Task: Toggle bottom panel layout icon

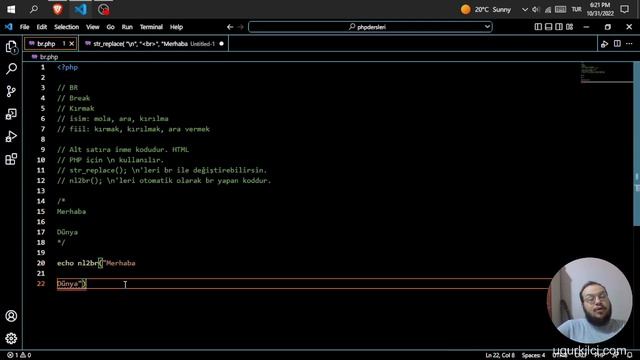Action: pyautogui.click(x=549, y=27)
